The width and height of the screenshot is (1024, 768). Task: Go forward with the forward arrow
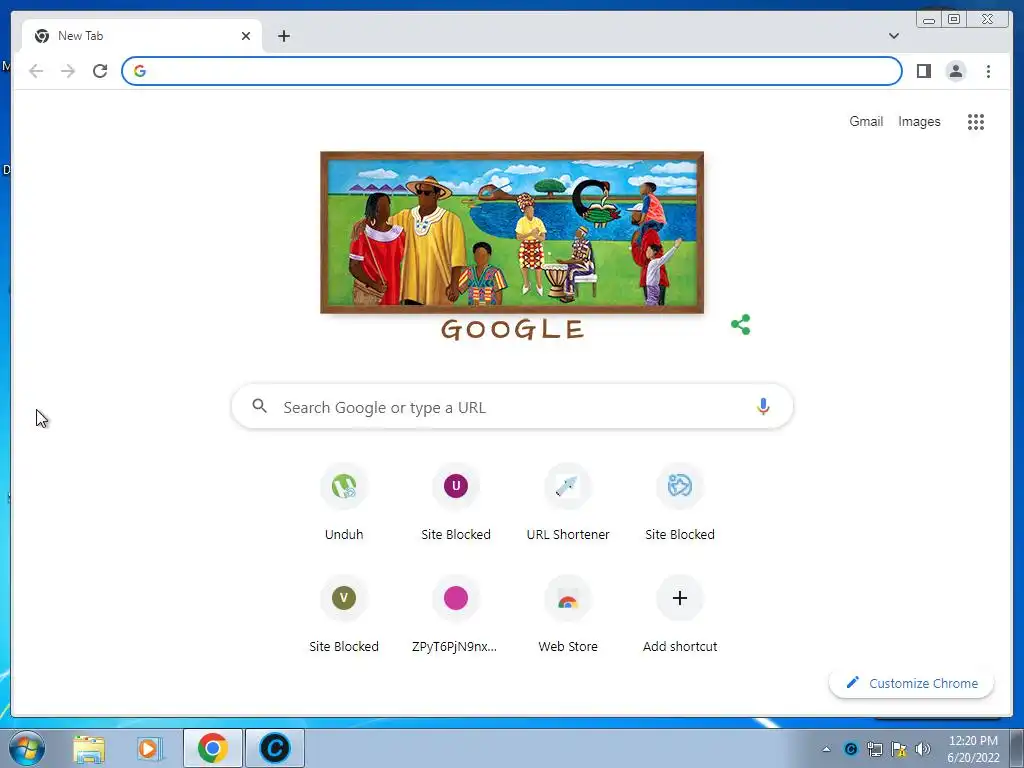click(68, 71)
